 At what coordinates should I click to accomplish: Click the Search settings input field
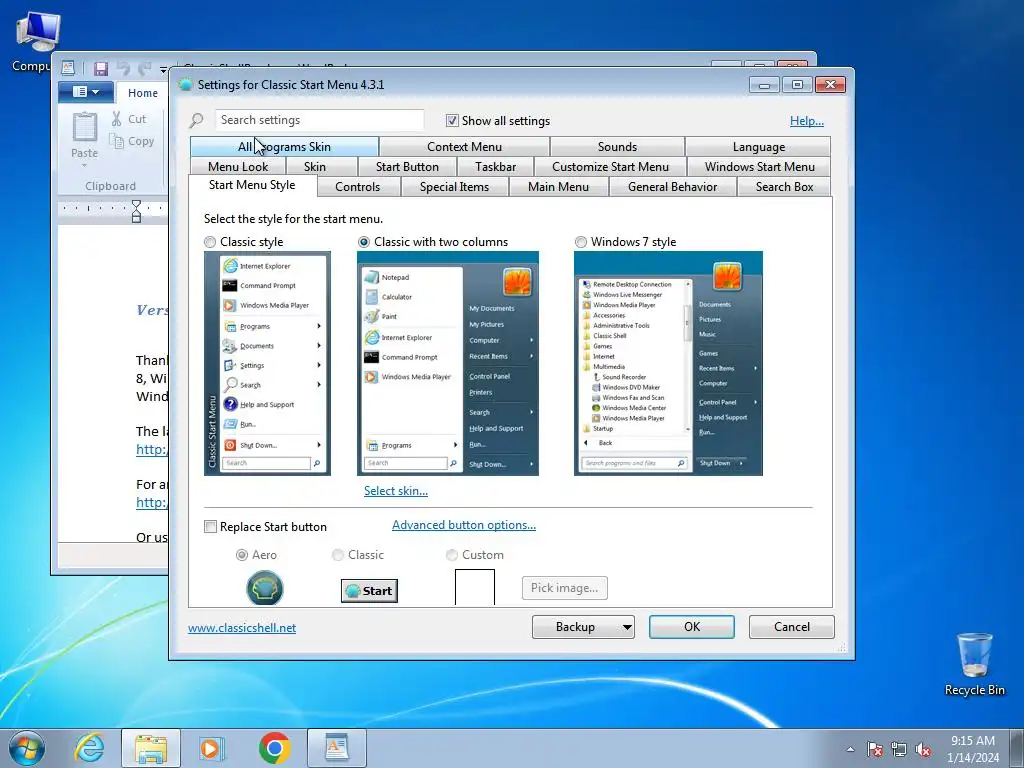(319, 120)
